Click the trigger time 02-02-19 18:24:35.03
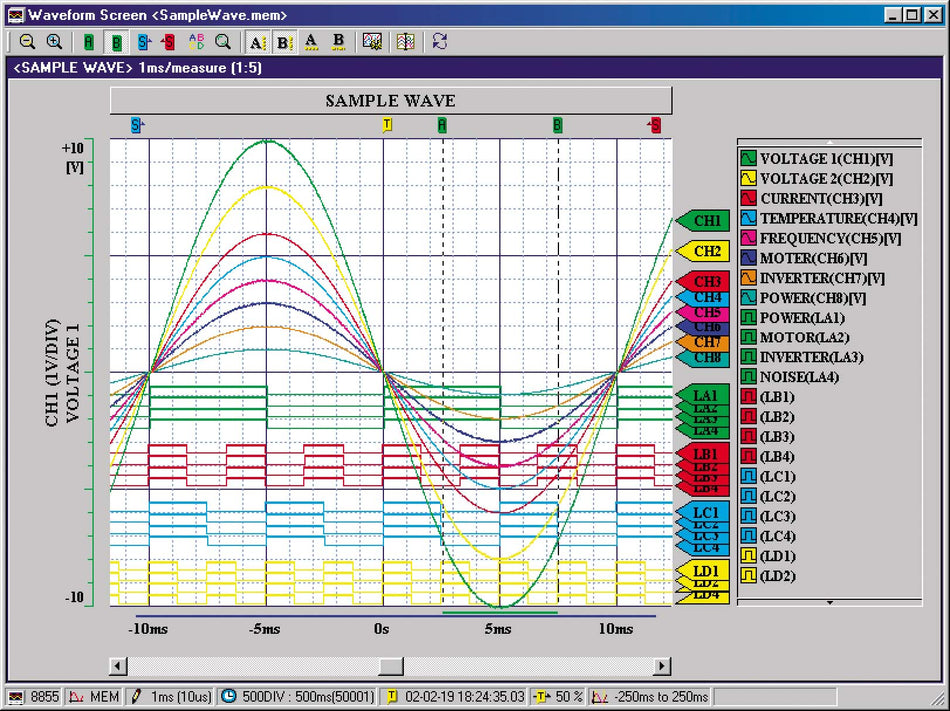950x711 pixels. pos(456,697)
